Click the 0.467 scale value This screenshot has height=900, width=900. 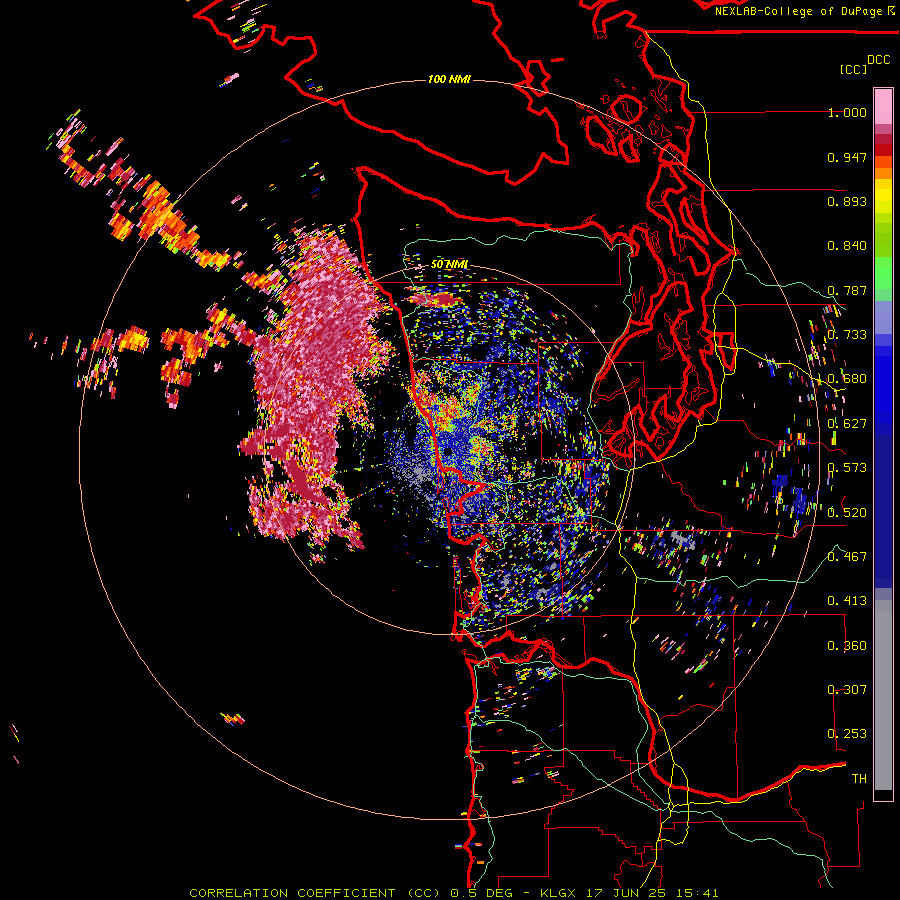pos(847,557)
